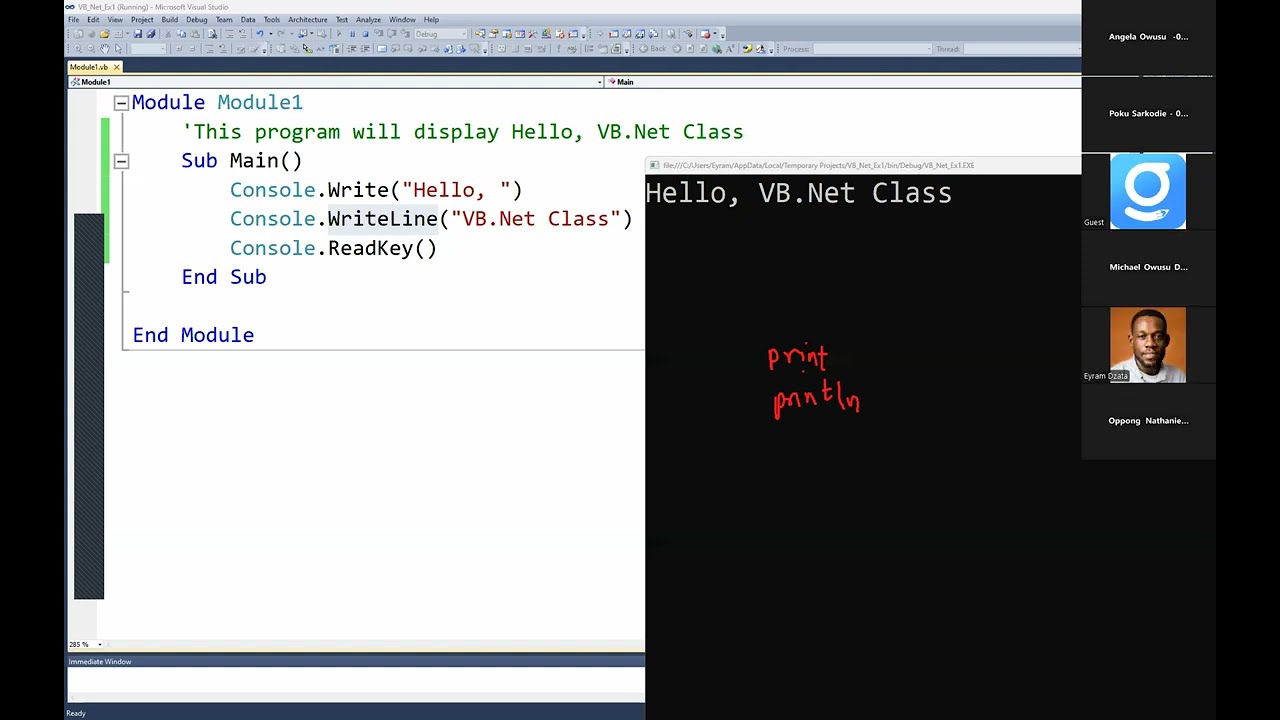The width and height of the screenshot is (1280, 720).
Task: Click the "End Sub" code line
Action: 224,277
